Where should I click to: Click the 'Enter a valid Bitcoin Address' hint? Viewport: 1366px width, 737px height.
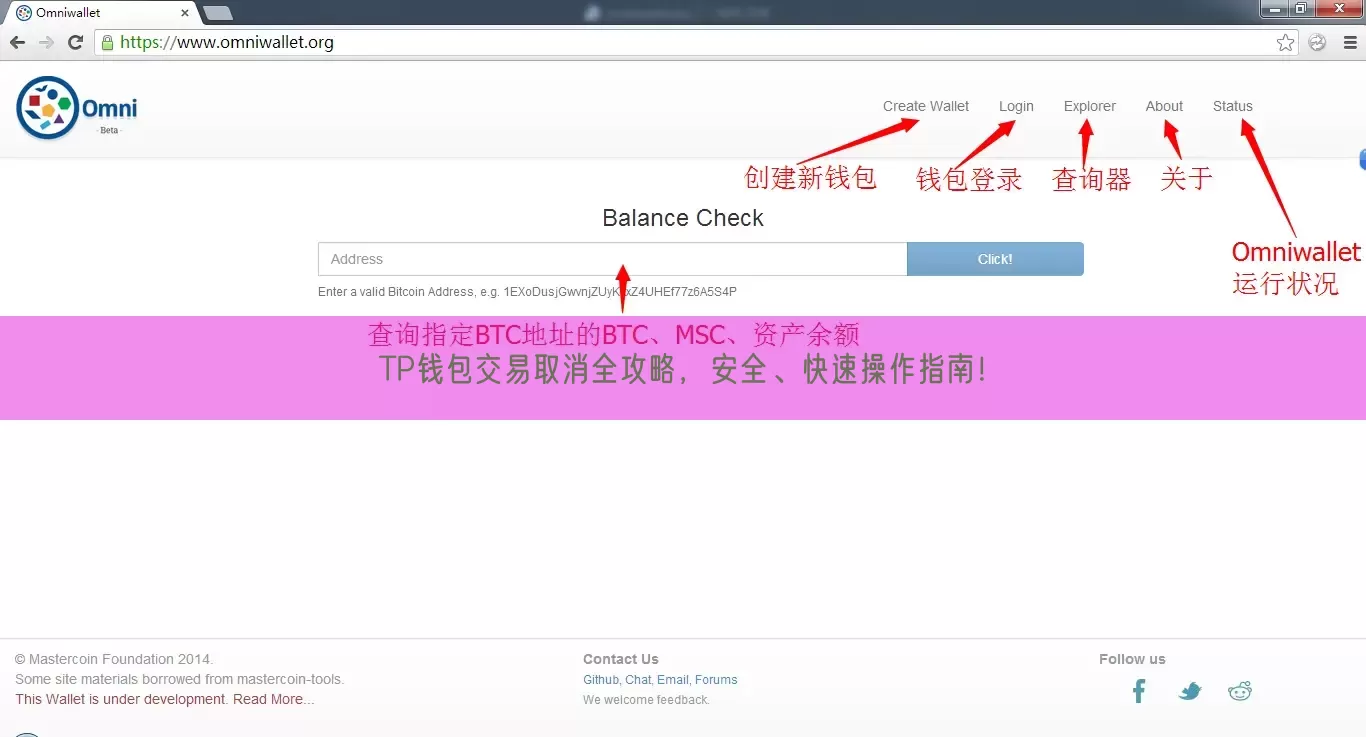click(x=527, y=292)
